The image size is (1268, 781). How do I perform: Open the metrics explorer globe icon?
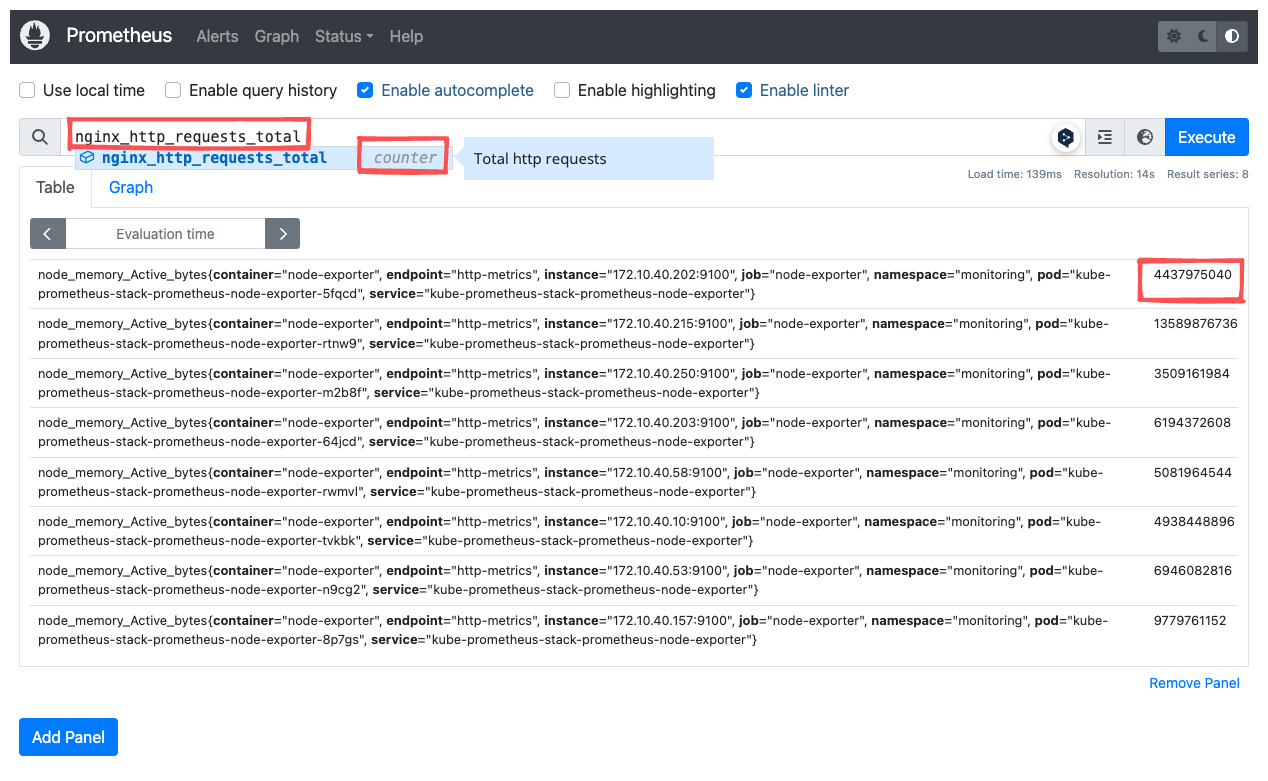[1145, 137]
